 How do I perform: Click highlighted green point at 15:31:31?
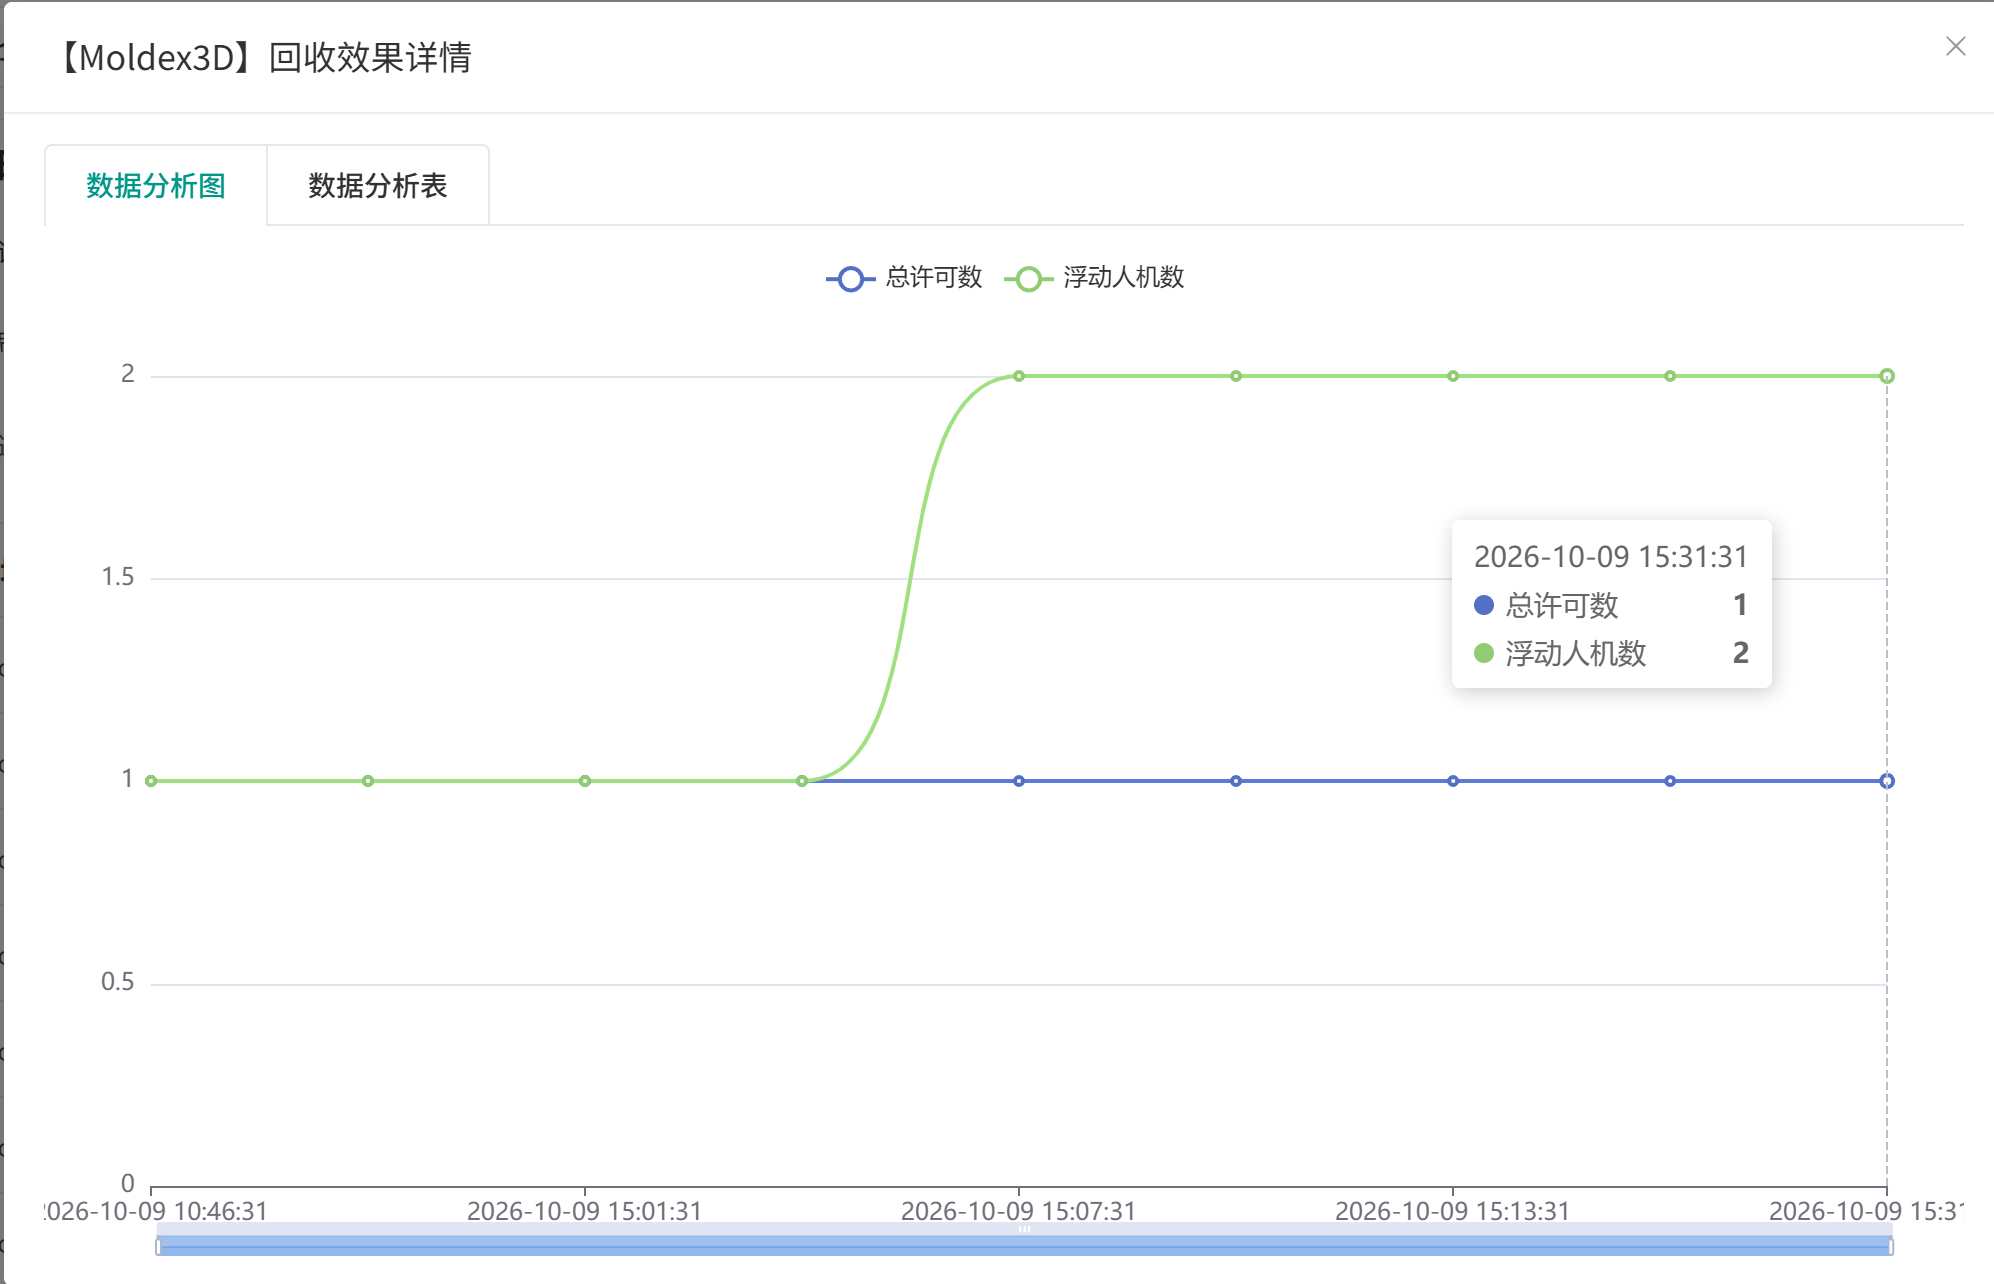pos(1887,376)
